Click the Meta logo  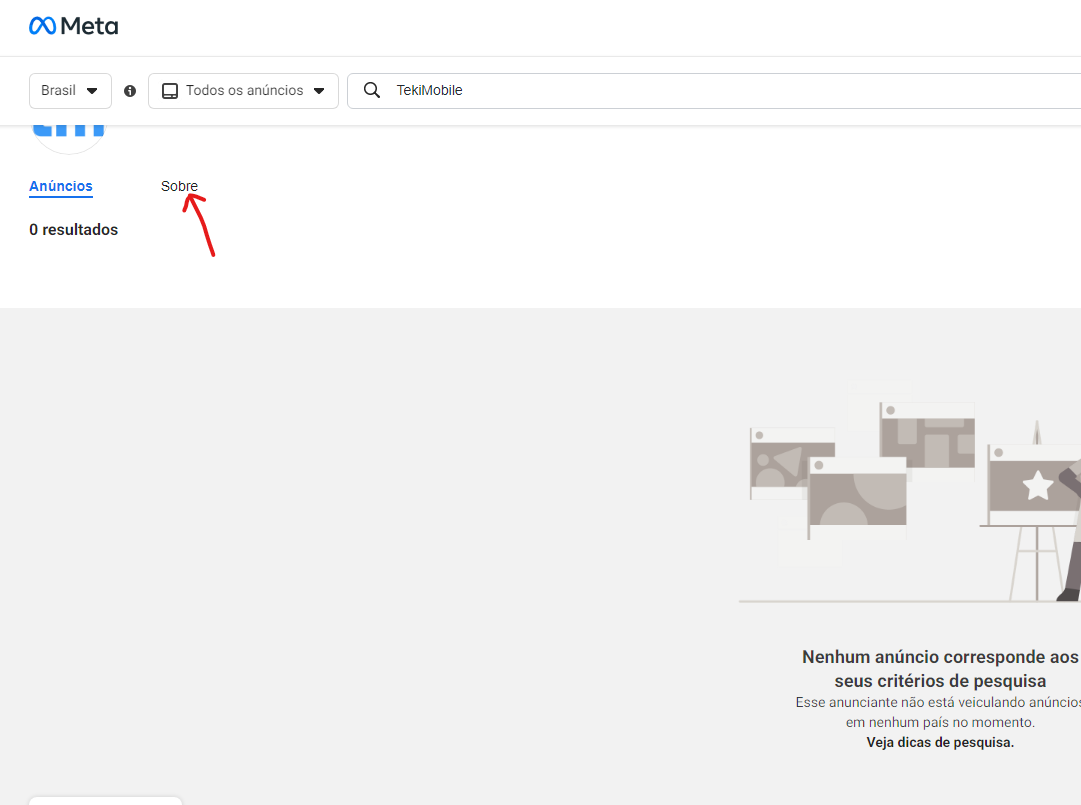(73, 26)
